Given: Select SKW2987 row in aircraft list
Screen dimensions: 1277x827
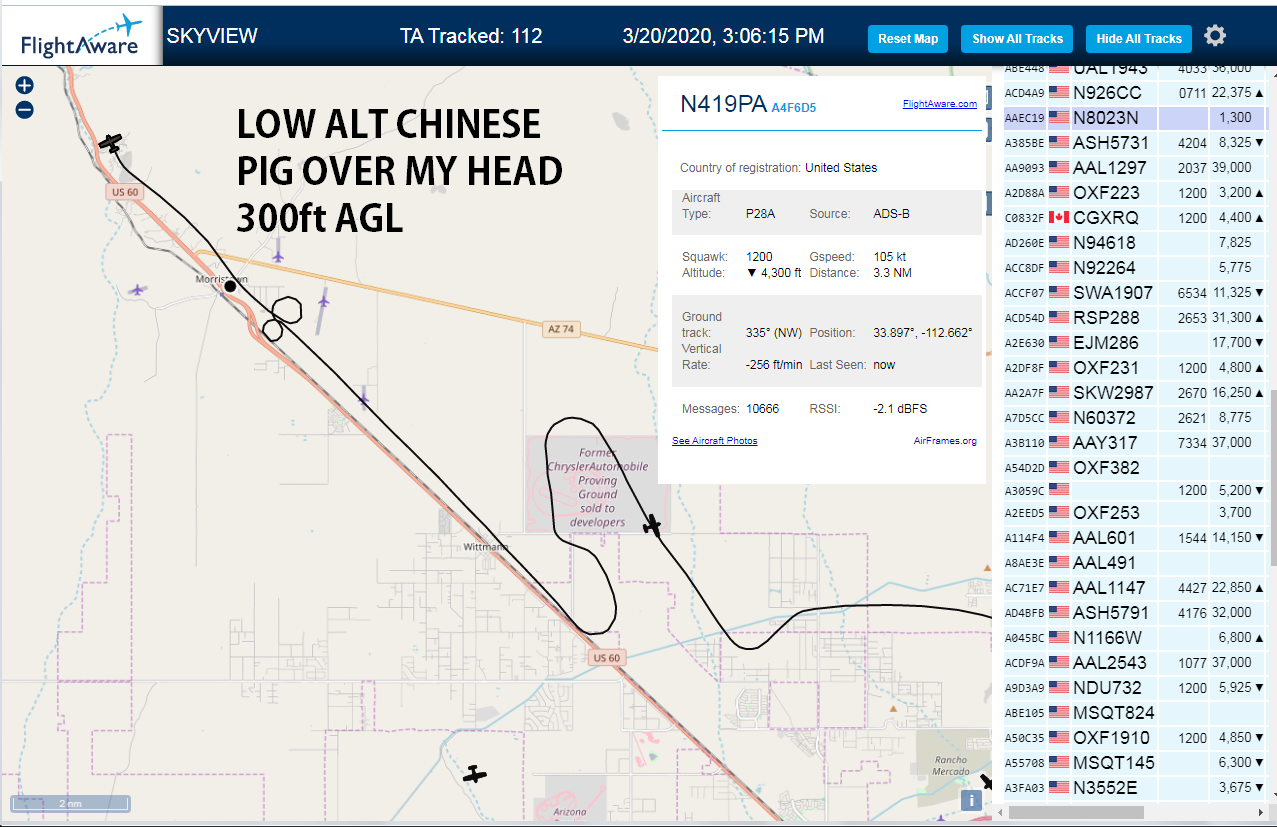Looking at the screenshot, I should pos(1136,393).
